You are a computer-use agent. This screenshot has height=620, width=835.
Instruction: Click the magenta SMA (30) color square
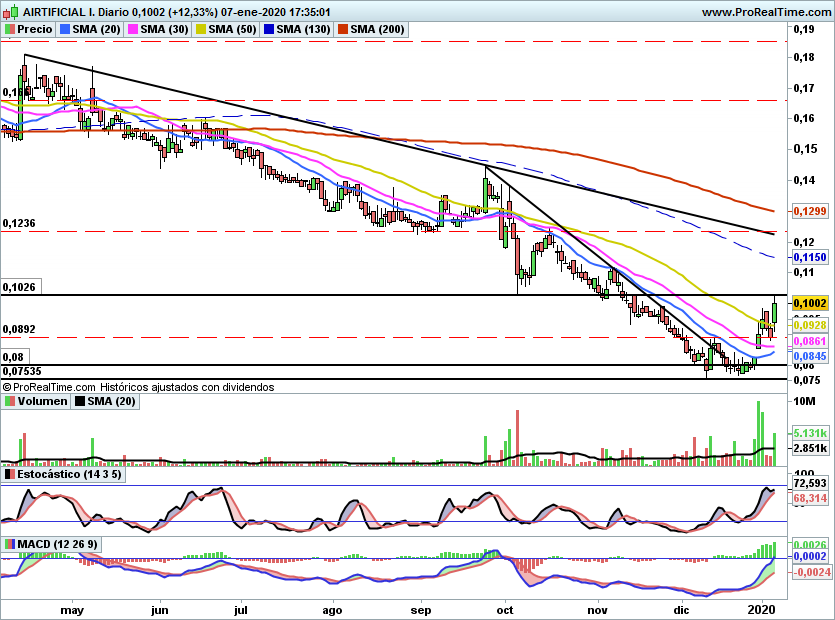(132, 30)
